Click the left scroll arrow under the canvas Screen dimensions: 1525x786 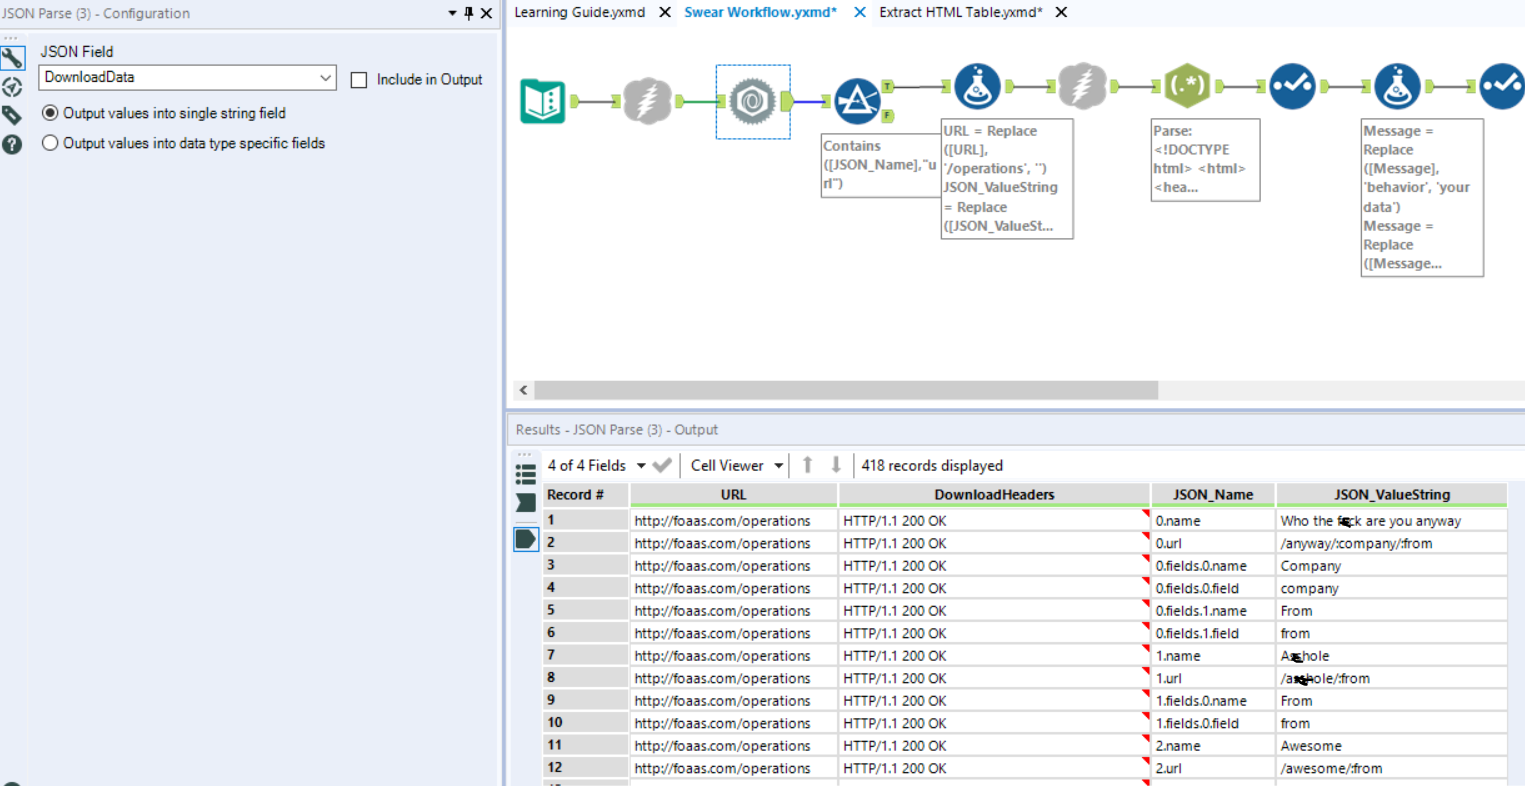pyautogui.click(x=523, y=390)
